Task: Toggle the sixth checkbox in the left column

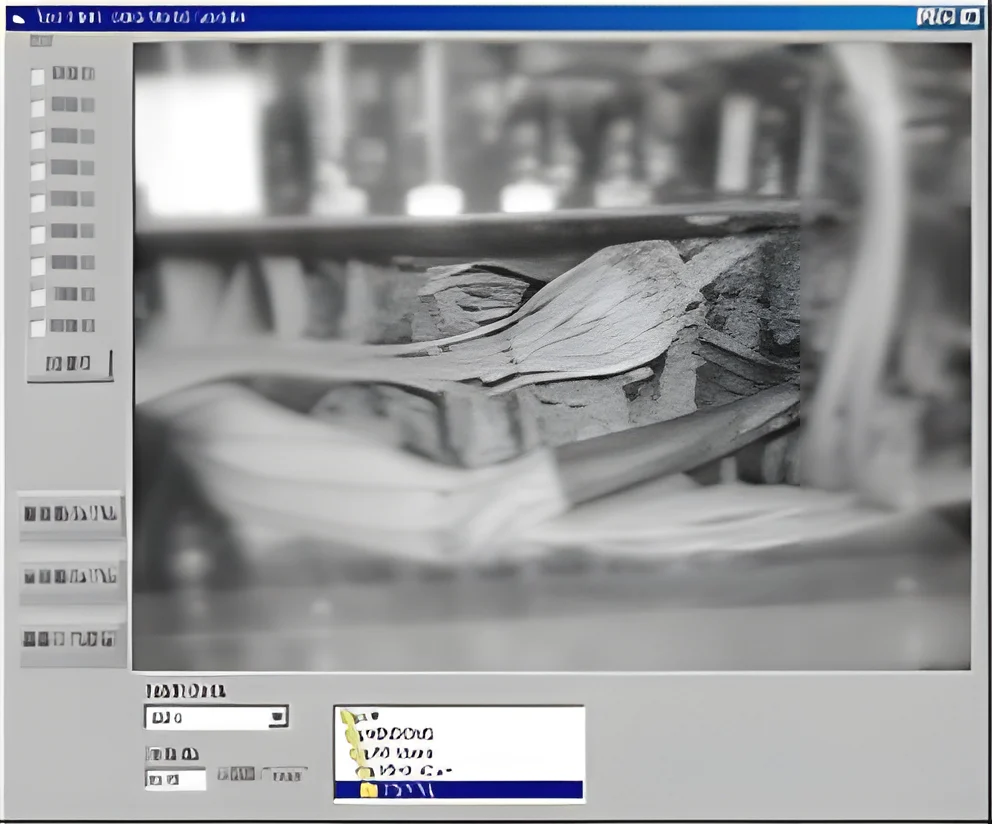Action: (38, 235)
